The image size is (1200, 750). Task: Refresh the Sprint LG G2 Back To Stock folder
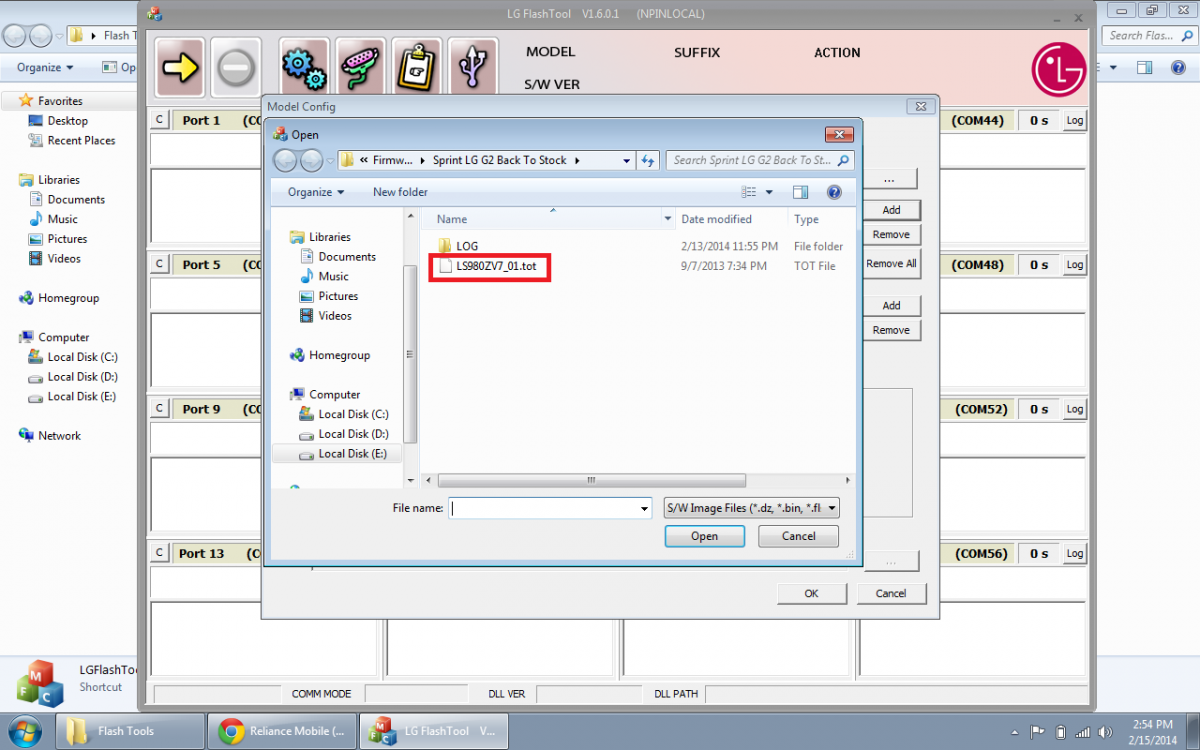[648, 160]
